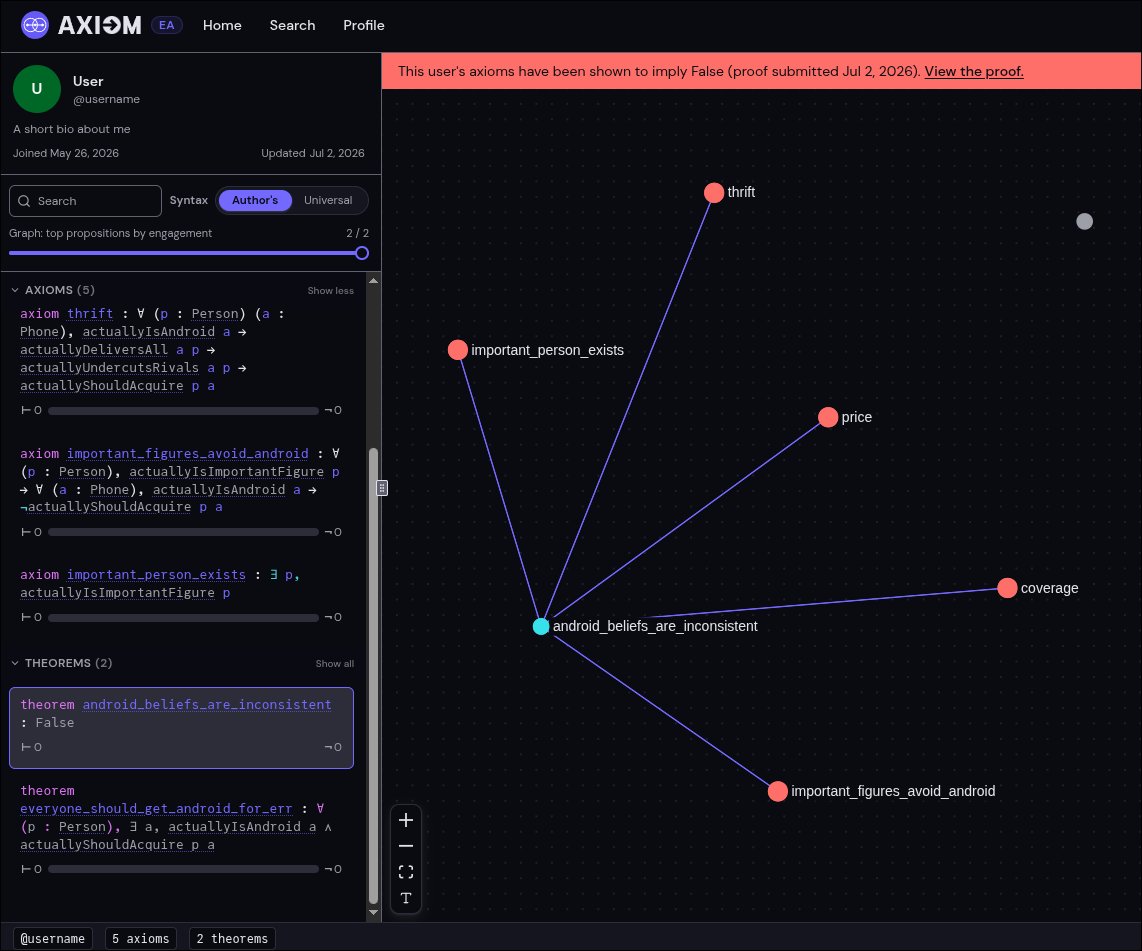This screenshot has width=1142, height=951.
Task: Click Show all for theorems
Action: coord(334,663)
